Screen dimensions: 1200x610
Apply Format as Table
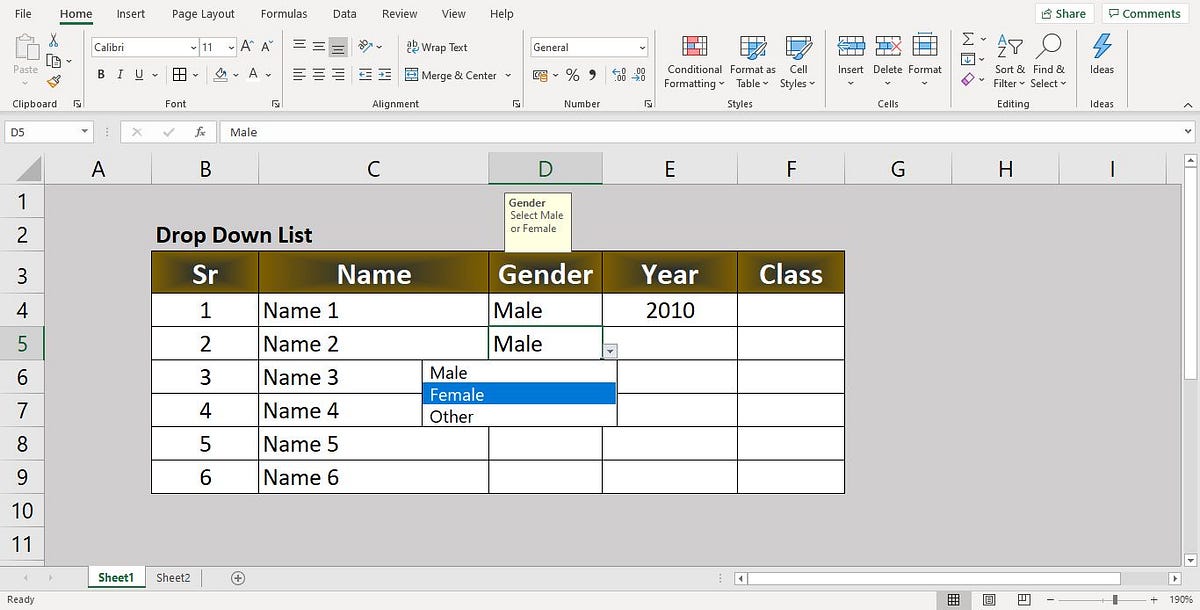pyautogui.click(x=752, y=60)
